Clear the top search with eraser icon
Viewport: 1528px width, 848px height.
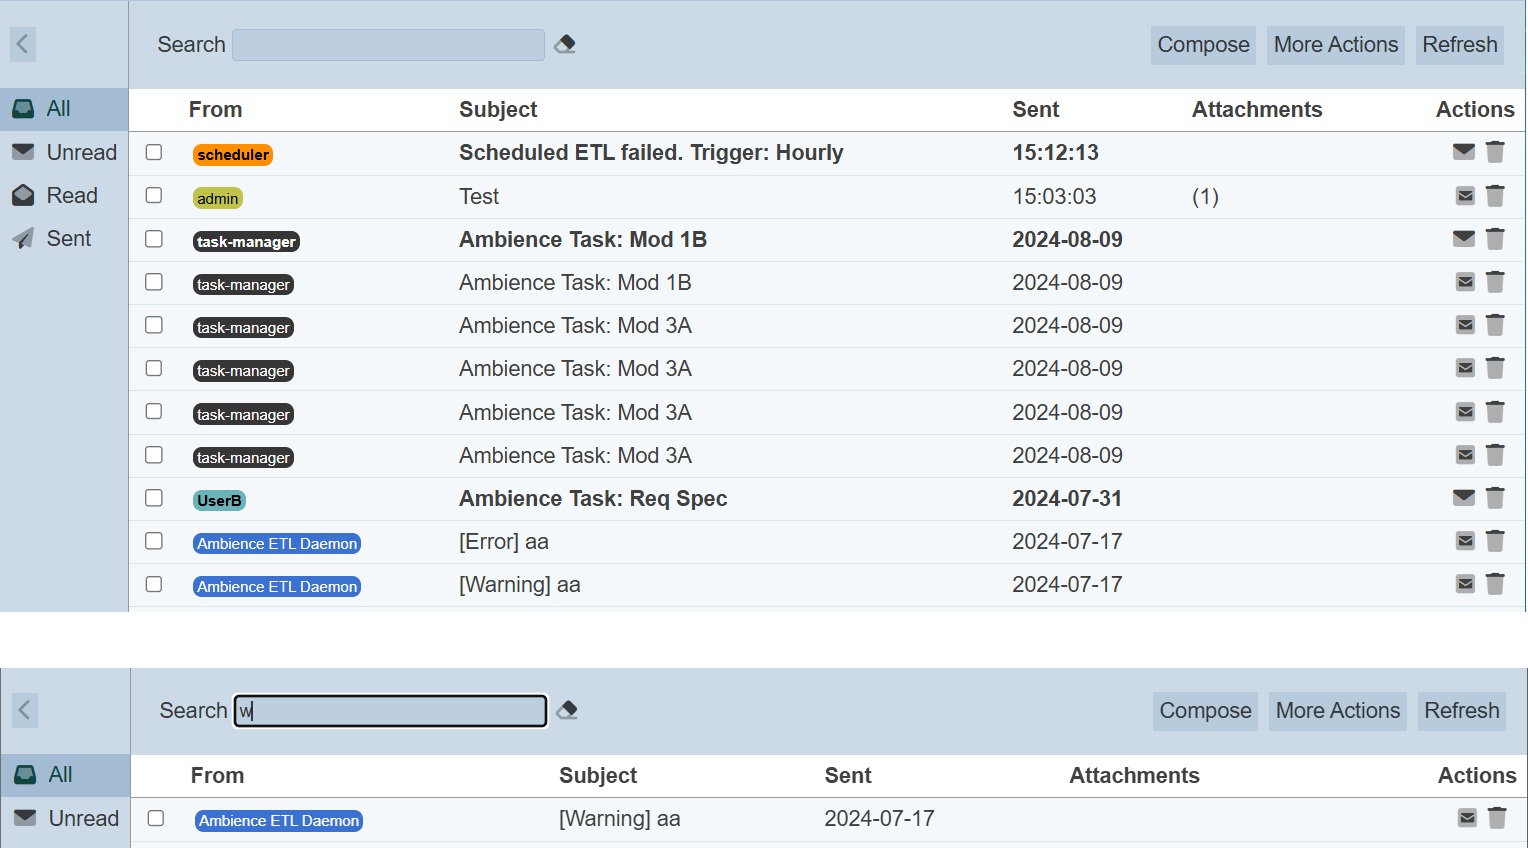[565, 44]
